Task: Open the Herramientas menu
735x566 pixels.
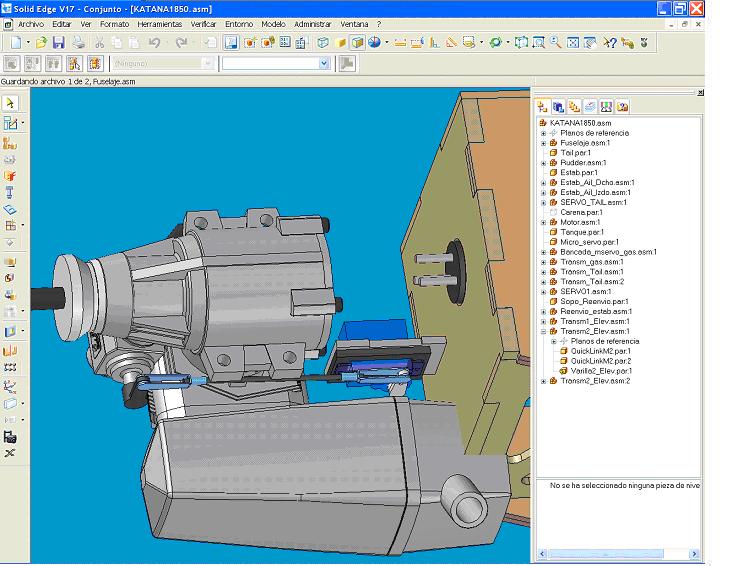Action: [x=158, y=23]
